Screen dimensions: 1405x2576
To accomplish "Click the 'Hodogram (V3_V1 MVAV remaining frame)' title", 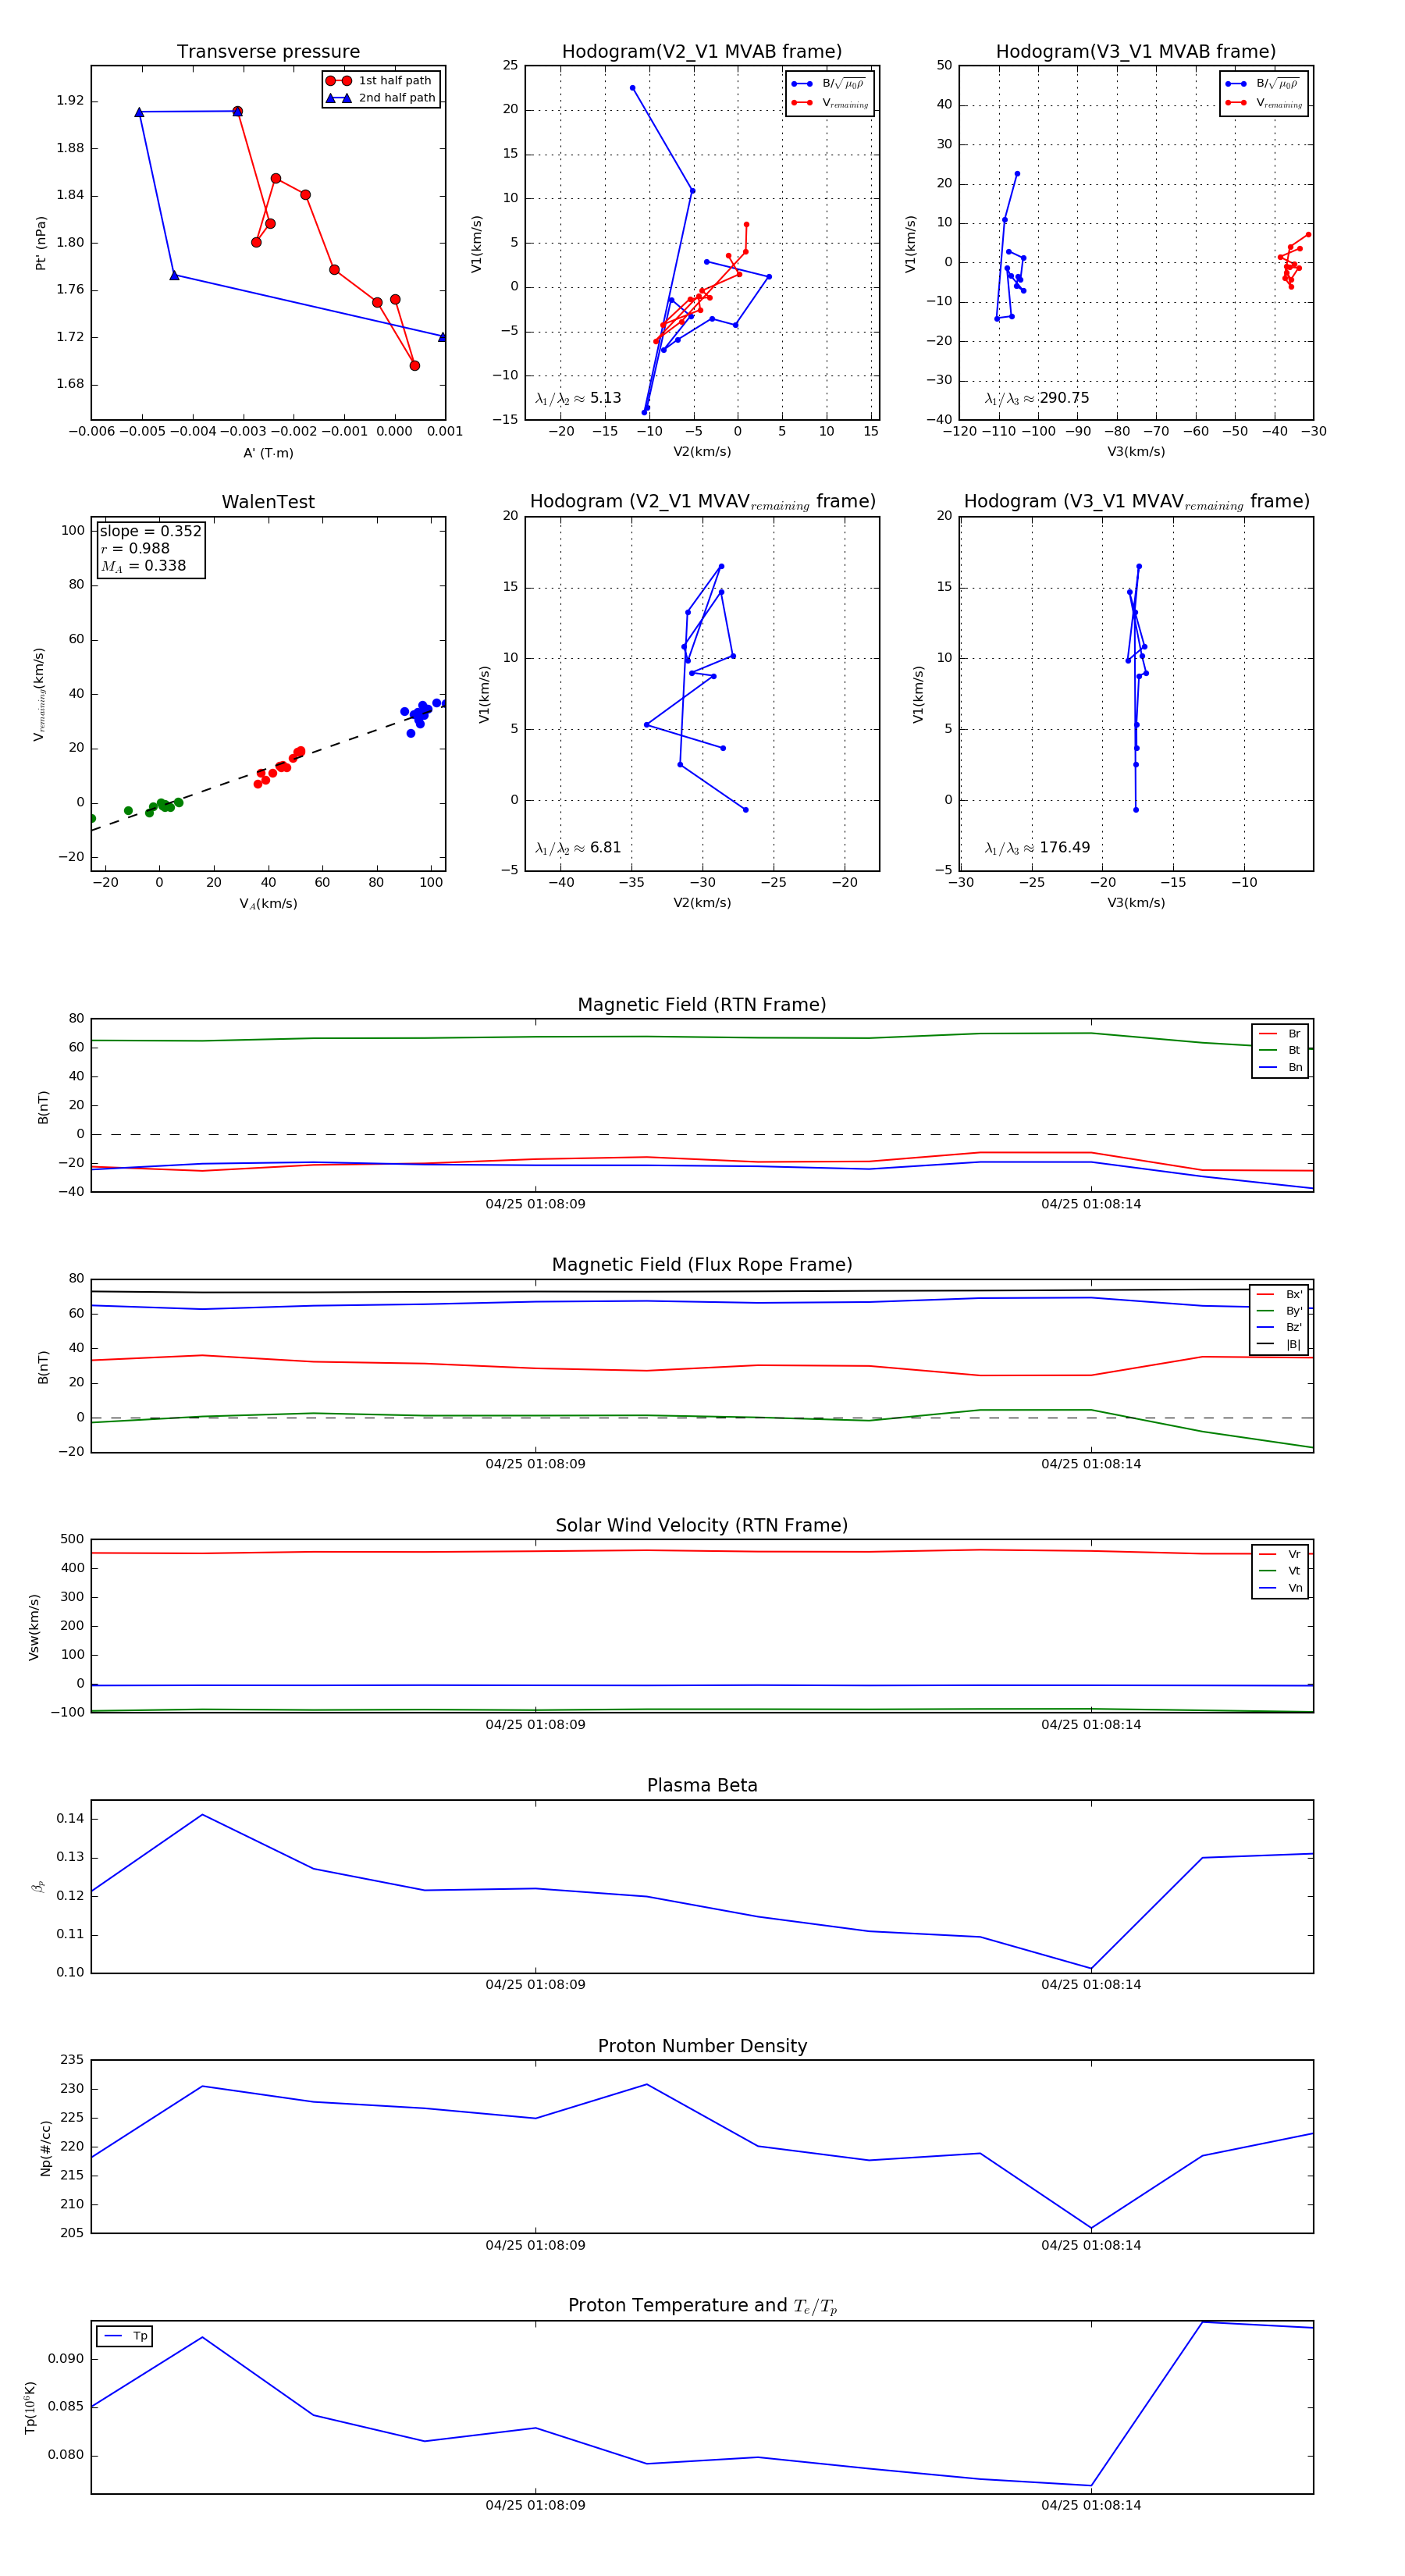I will (1136, 502).
